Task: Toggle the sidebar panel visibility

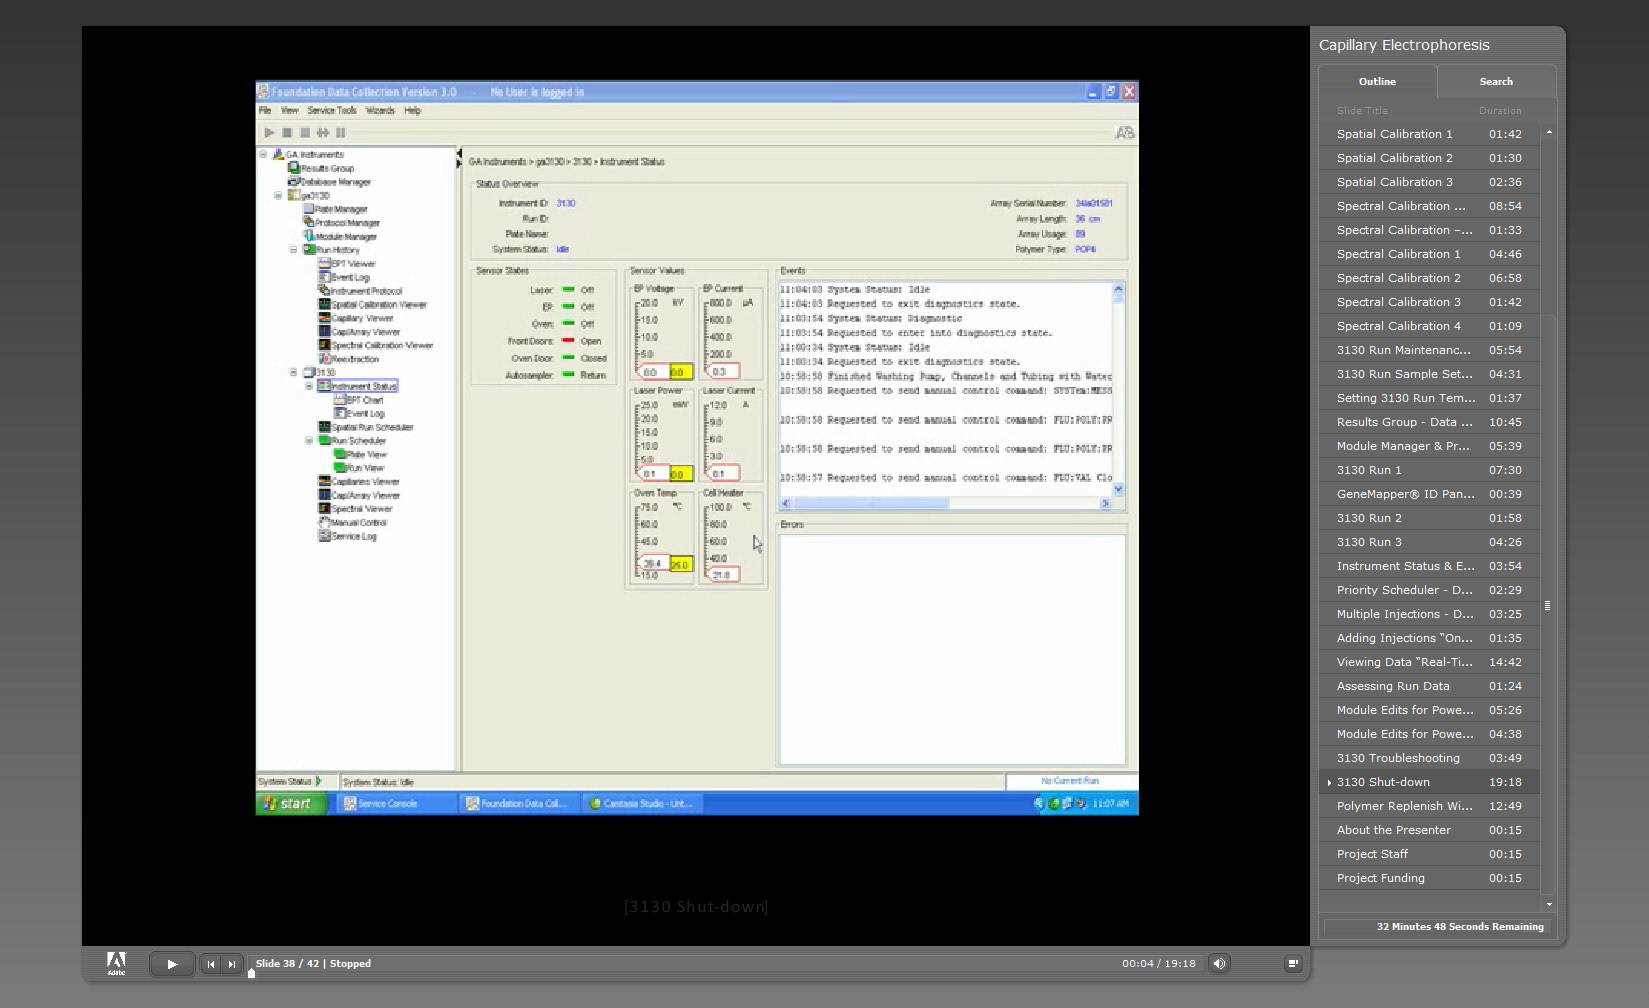Action: click(x=1293, y=964)
